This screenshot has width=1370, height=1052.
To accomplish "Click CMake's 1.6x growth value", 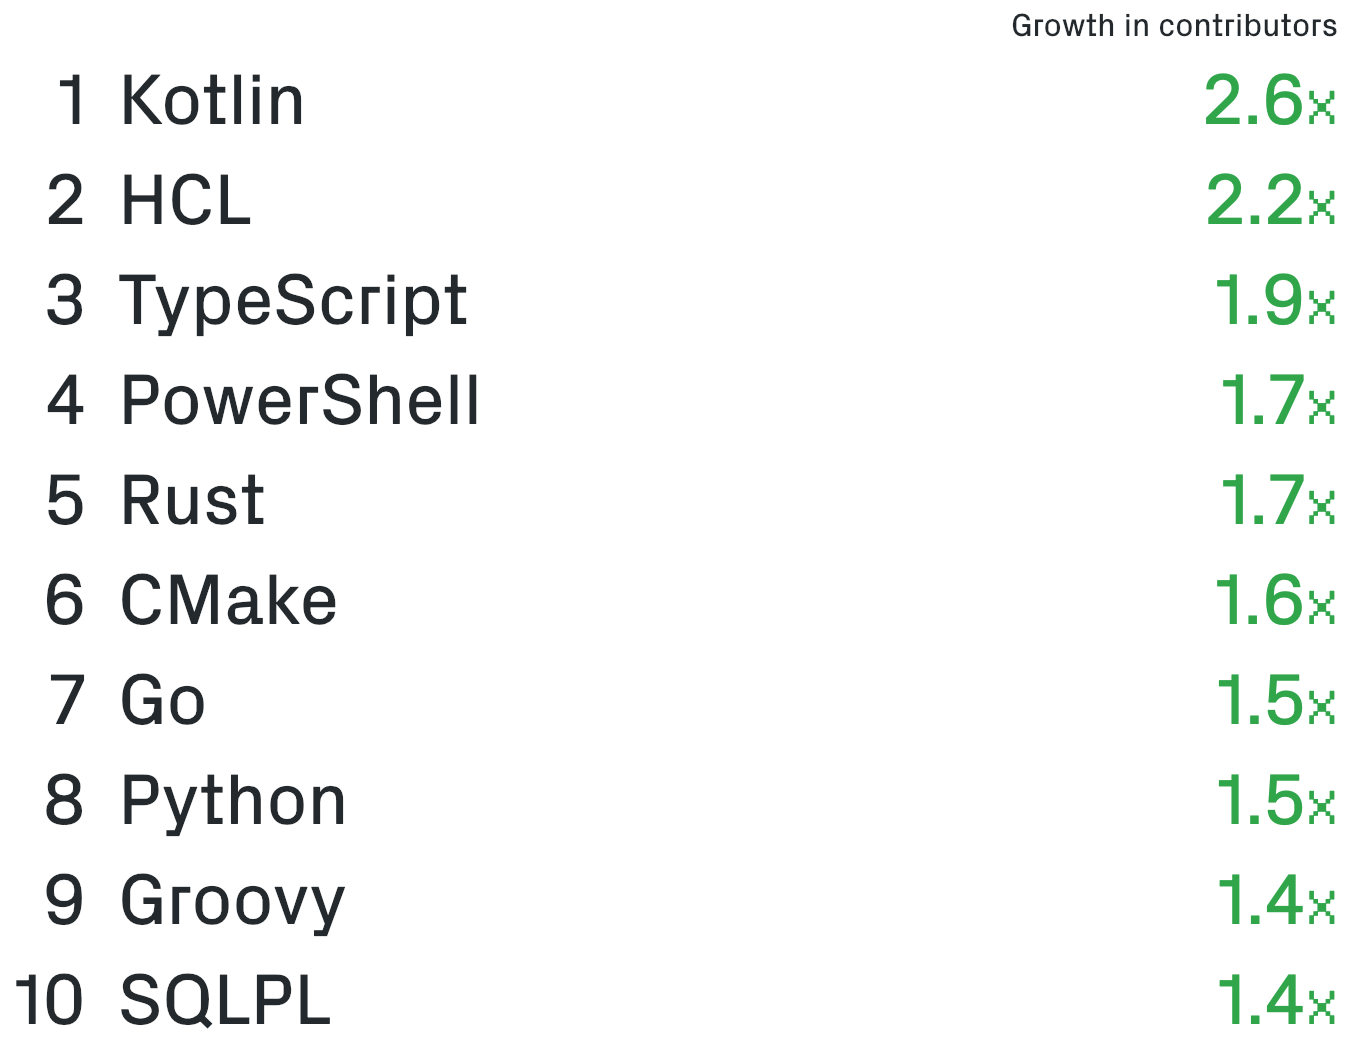I will [x=1274, y=601].
